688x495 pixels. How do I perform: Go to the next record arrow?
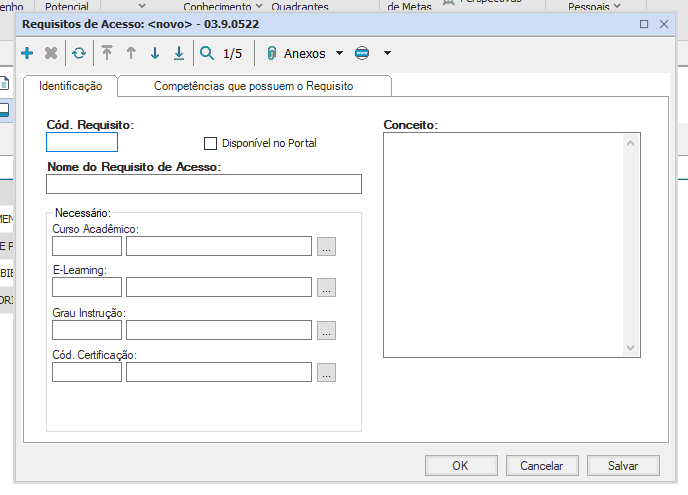pyautogui.click(x=155, y=53)
